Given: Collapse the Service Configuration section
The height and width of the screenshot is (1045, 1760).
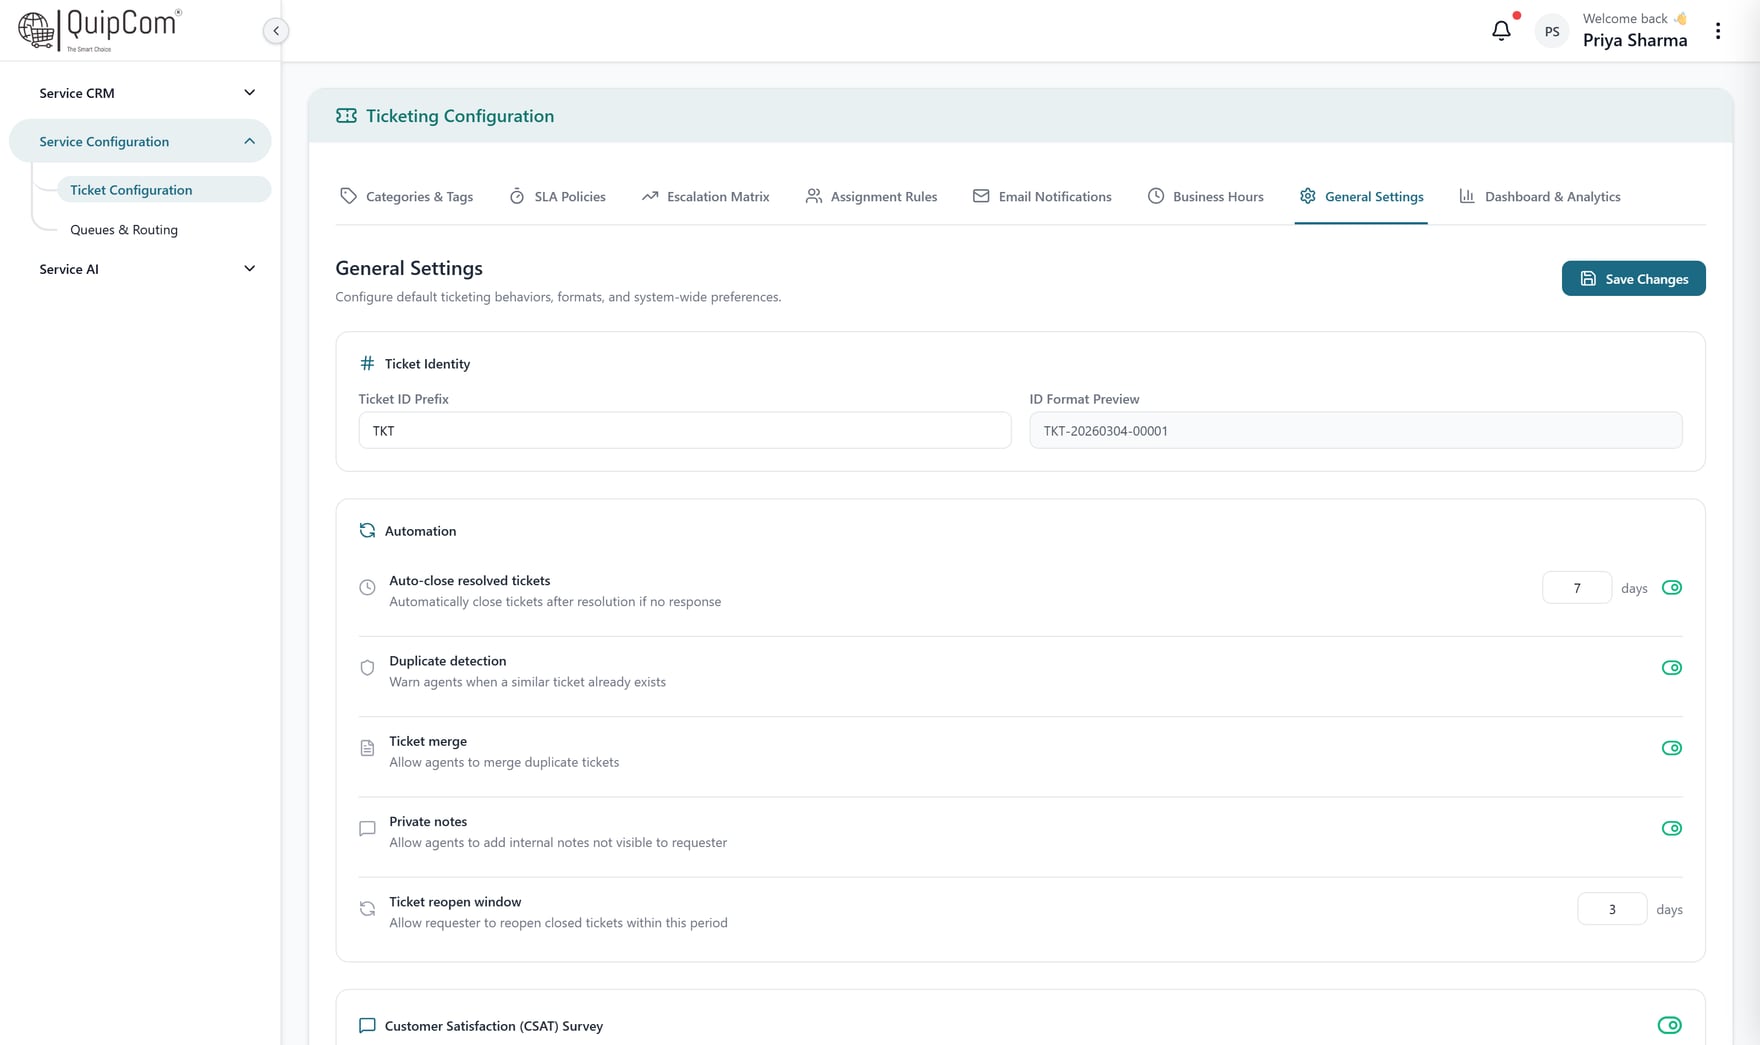Looking at the screenshot, I should pos(140,141).
